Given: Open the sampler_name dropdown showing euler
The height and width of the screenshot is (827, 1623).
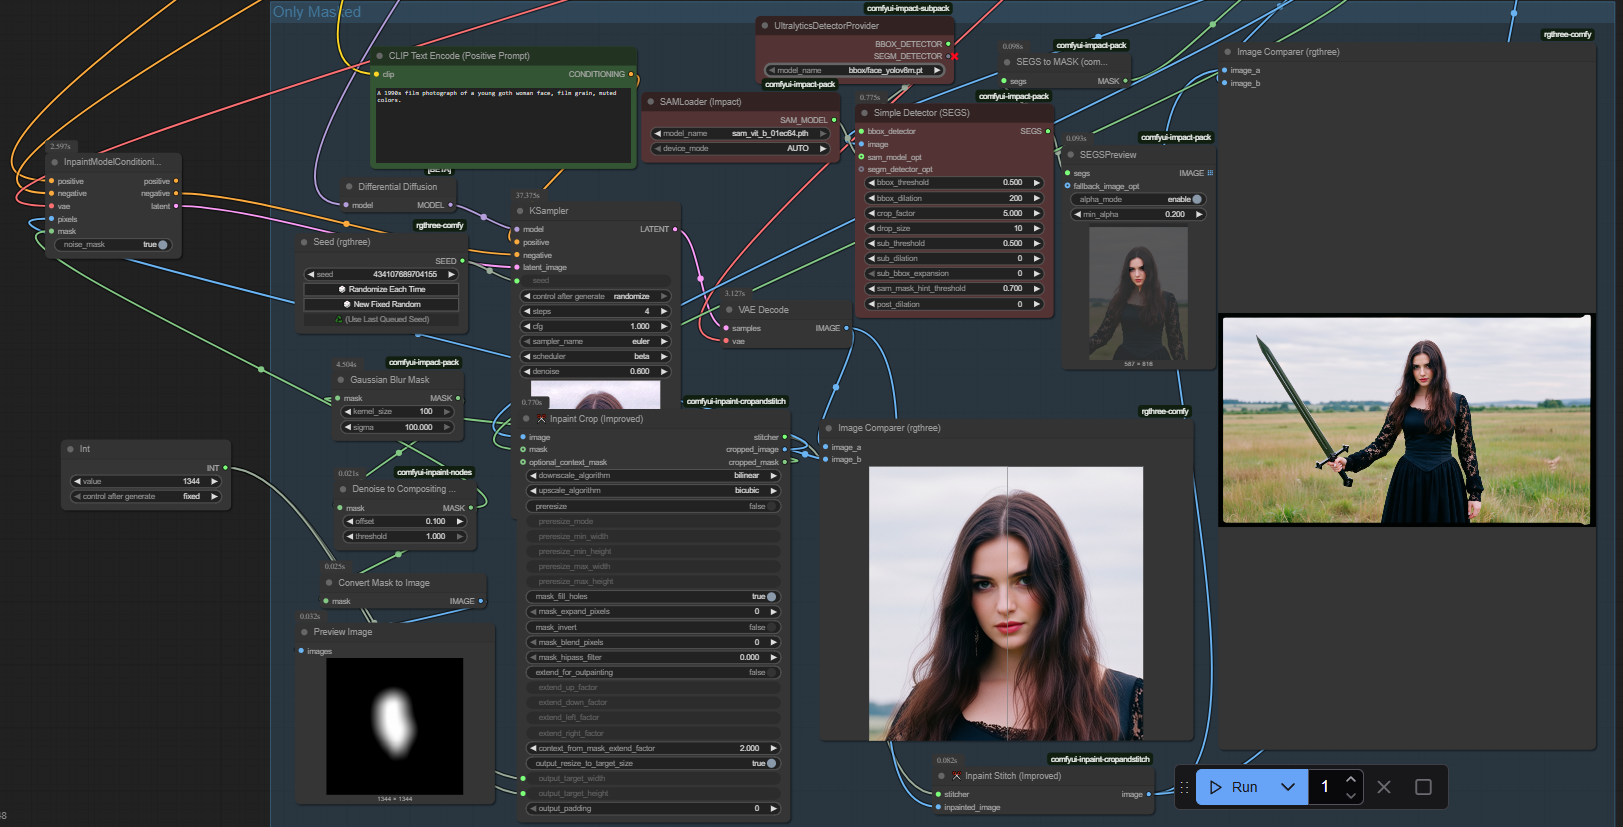Looking at the screenshot, I should [x=595, y=341].
